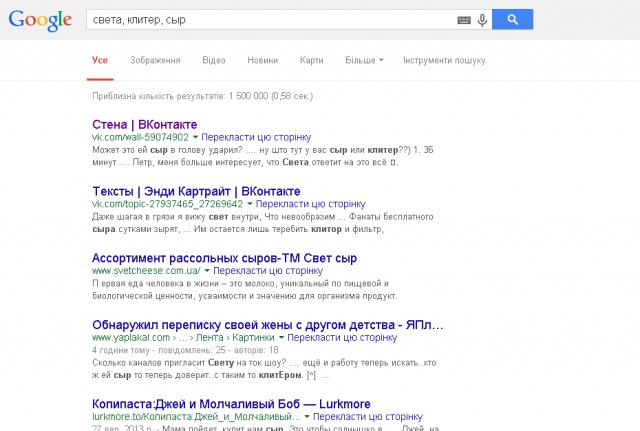Go to the Карти tab

(x=312, y=60)
